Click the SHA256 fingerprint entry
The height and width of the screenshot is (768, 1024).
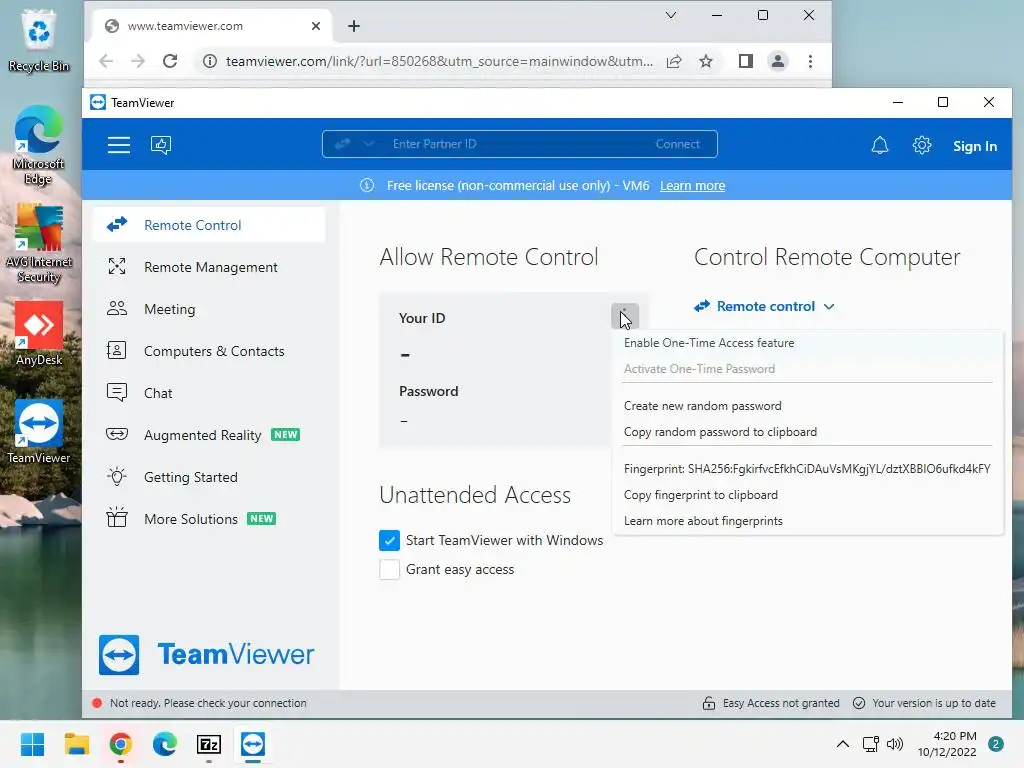[807, 469]
